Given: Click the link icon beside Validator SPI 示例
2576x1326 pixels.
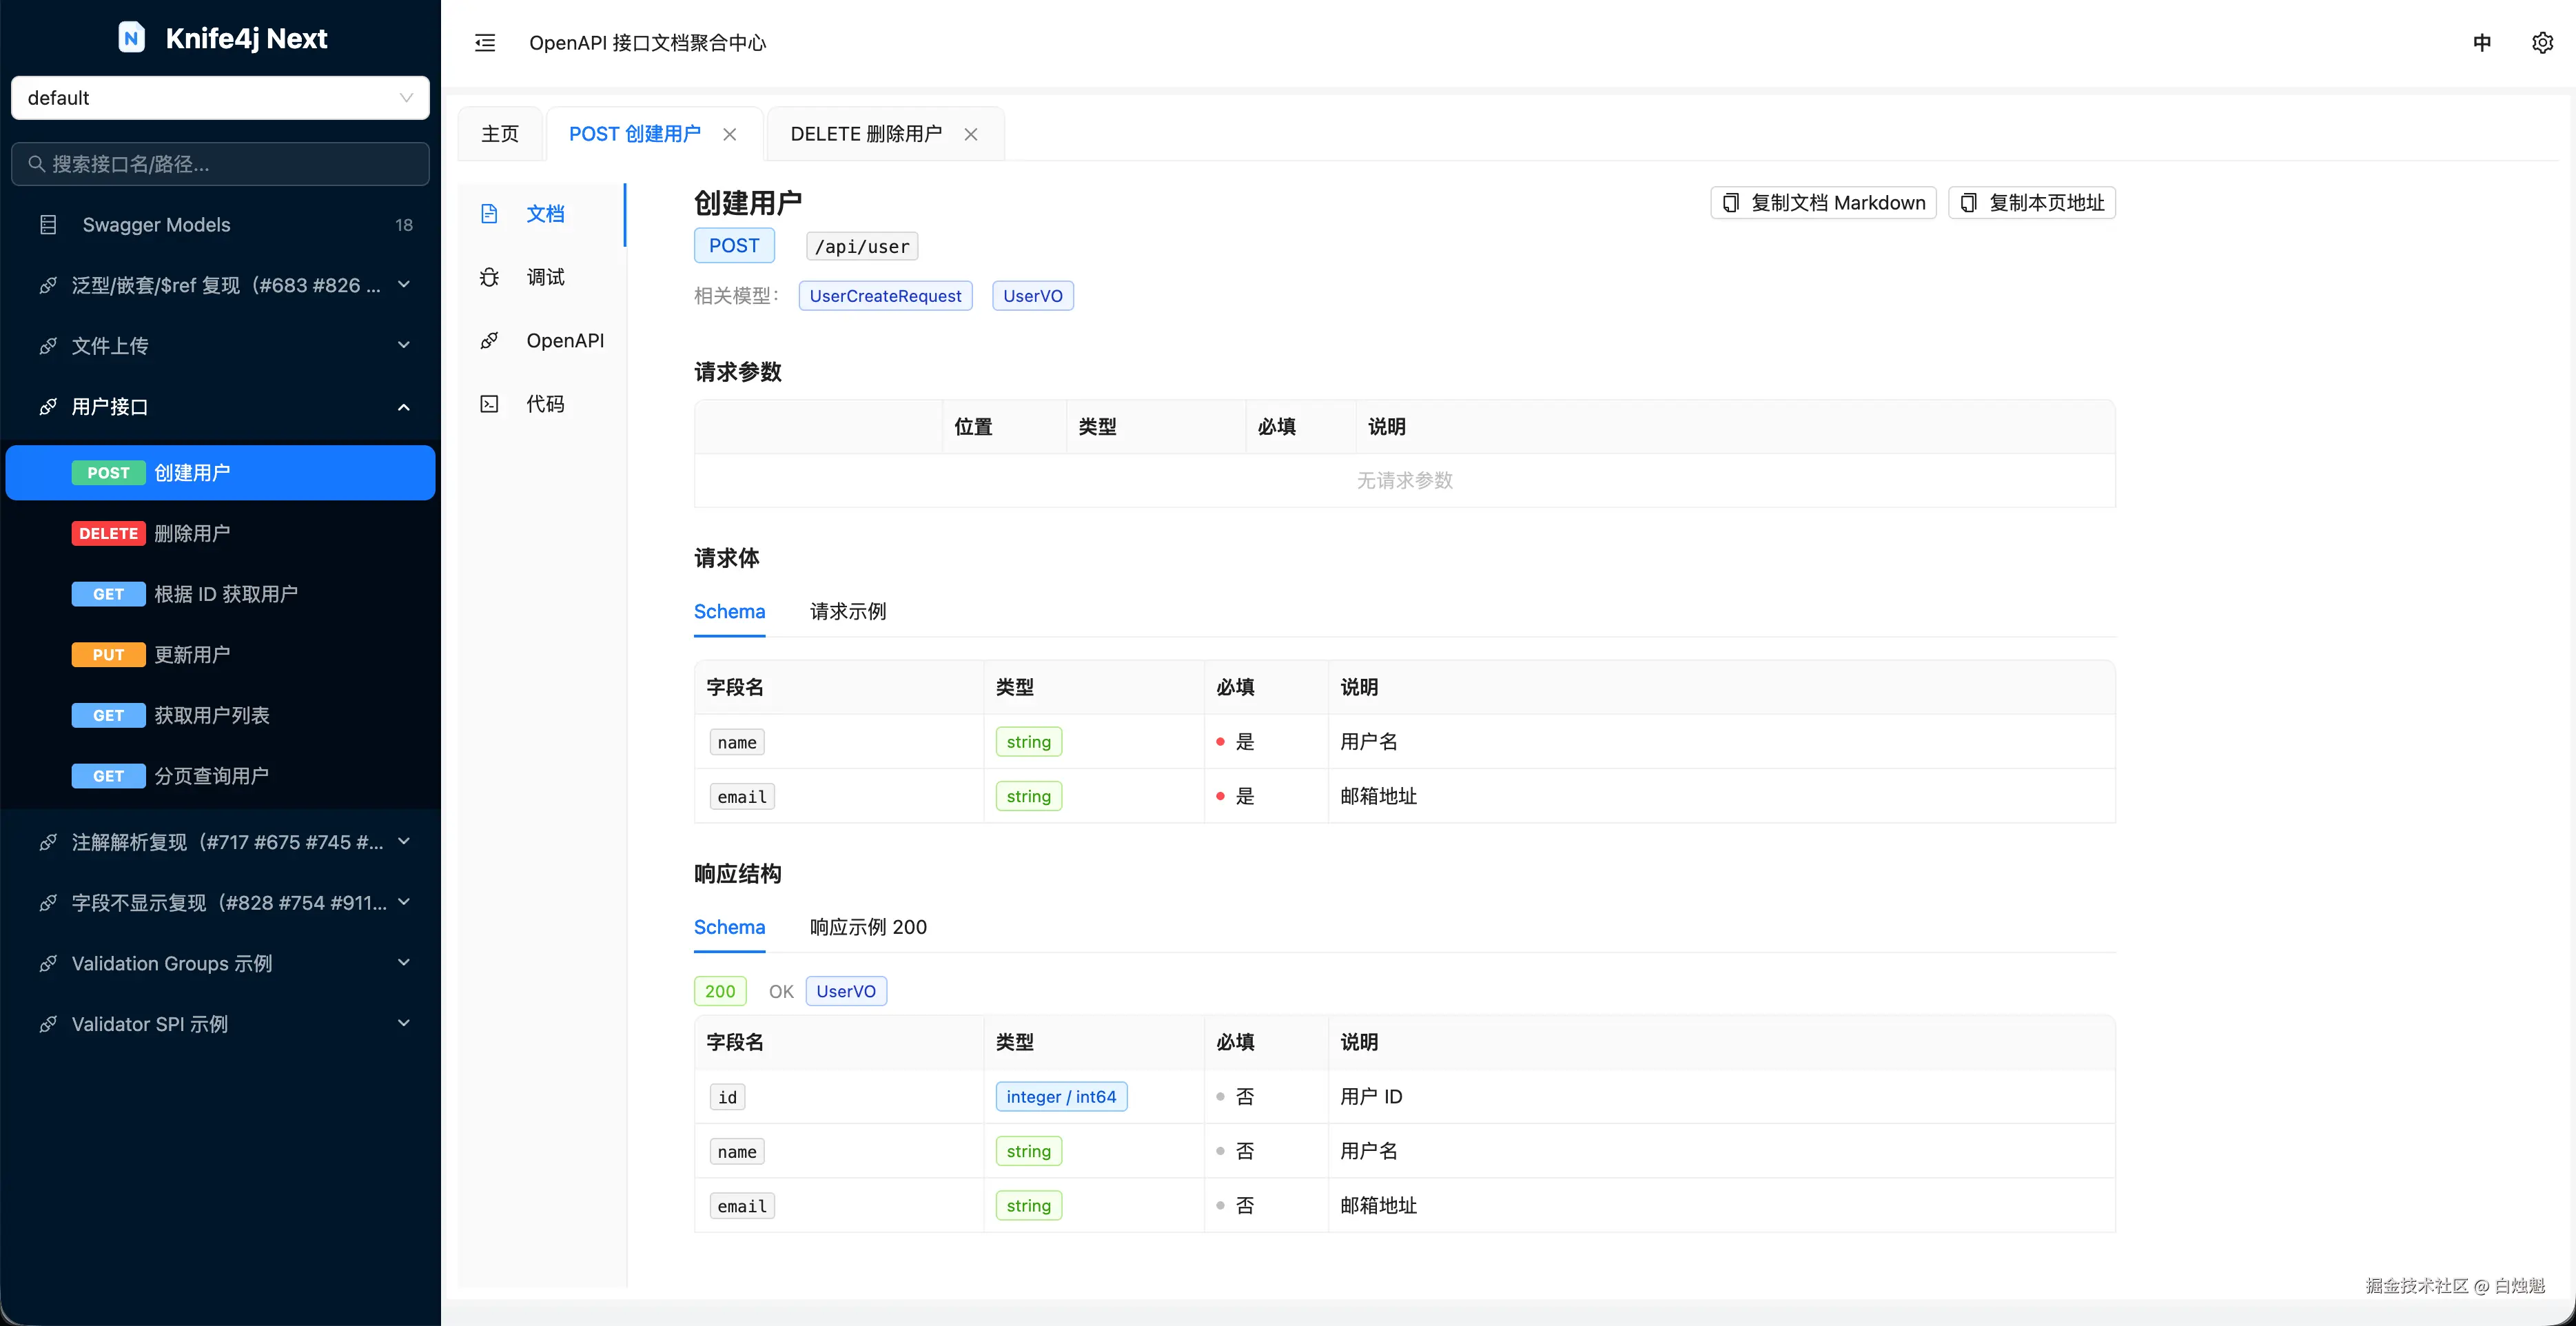Looking at the screenshot, I should coord(48,1024).
